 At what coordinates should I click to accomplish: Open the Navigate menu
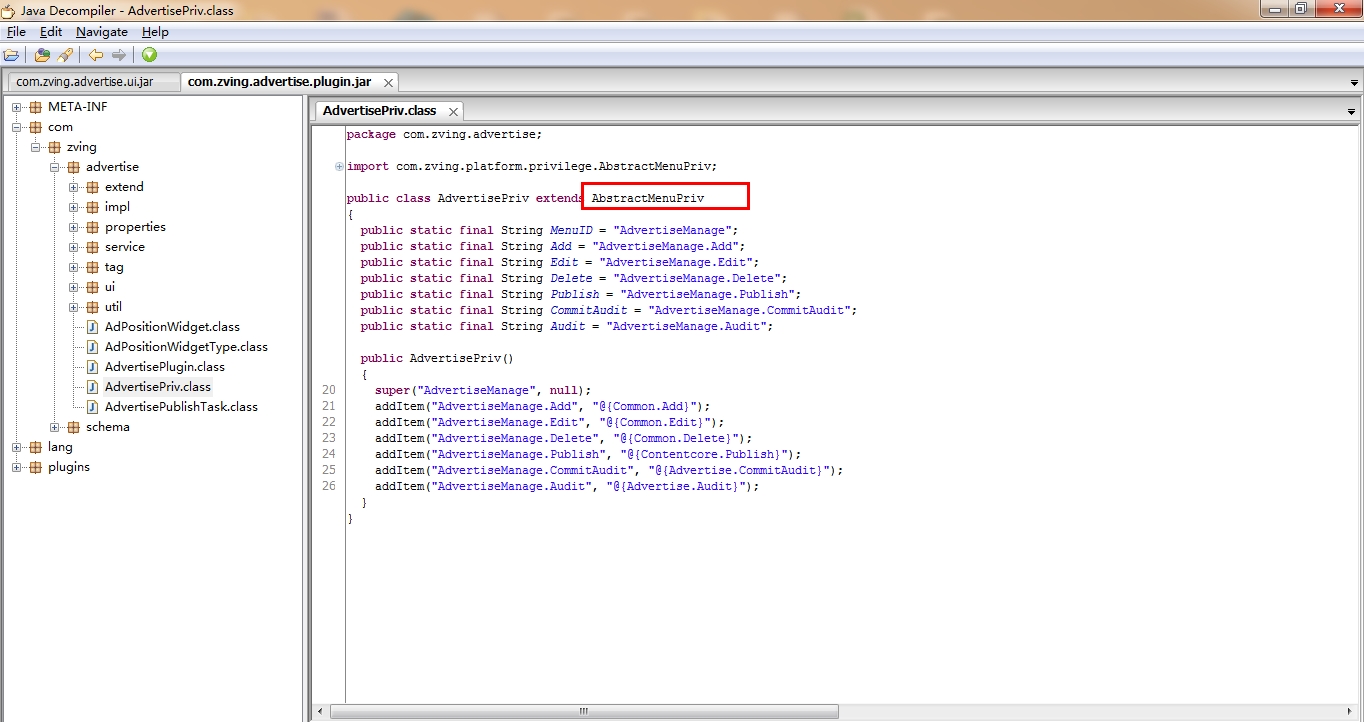coord(101,32)
